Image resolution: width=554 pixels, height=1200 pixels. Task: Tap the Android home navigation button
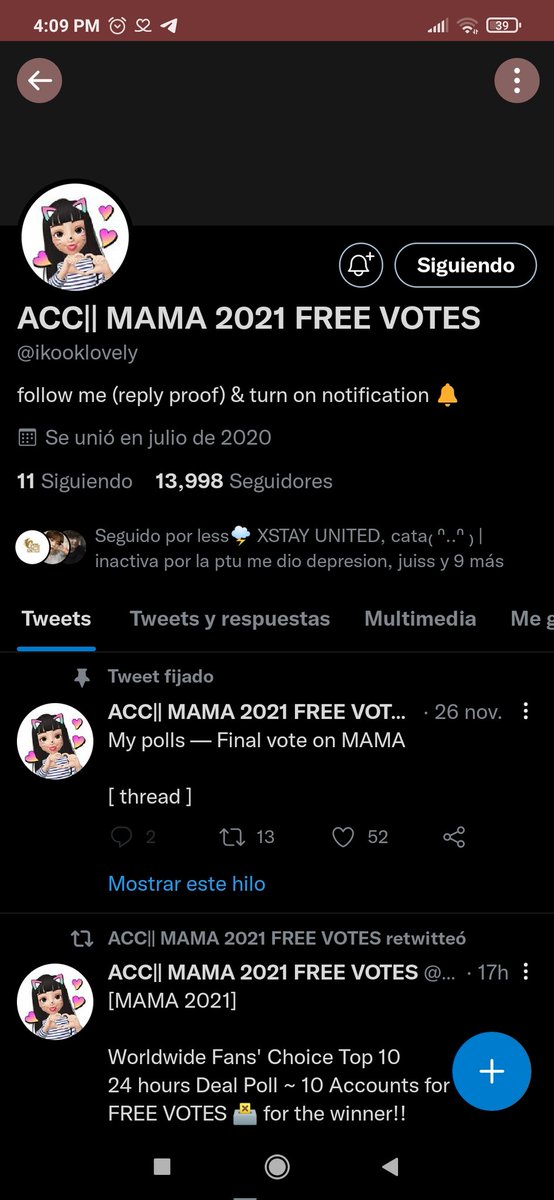point(277,1166)
